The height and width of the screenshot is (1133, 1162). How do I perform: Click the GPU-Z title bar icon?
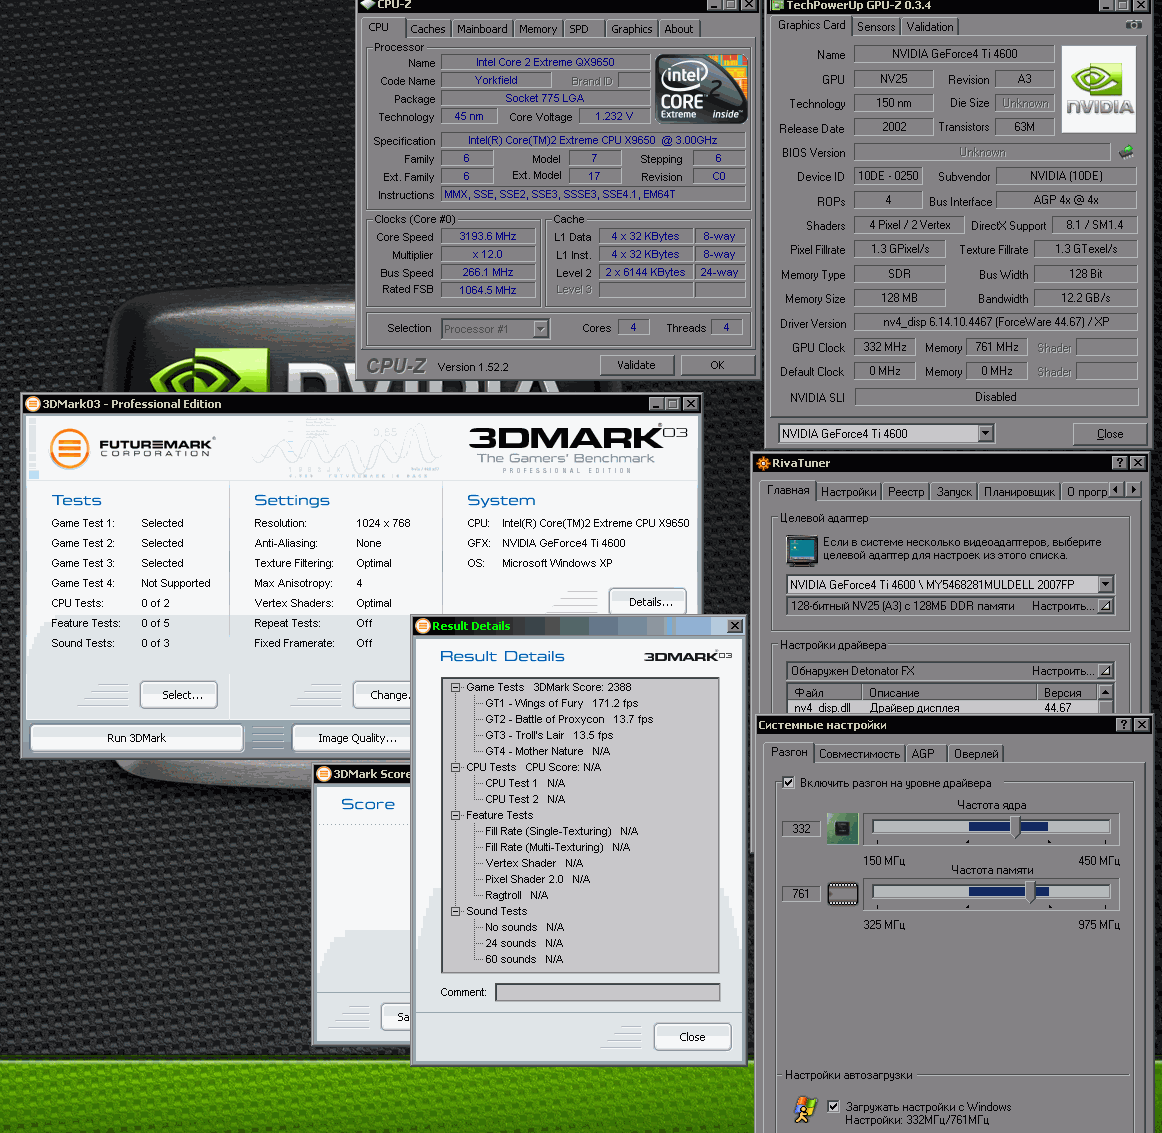coord(777,5)
